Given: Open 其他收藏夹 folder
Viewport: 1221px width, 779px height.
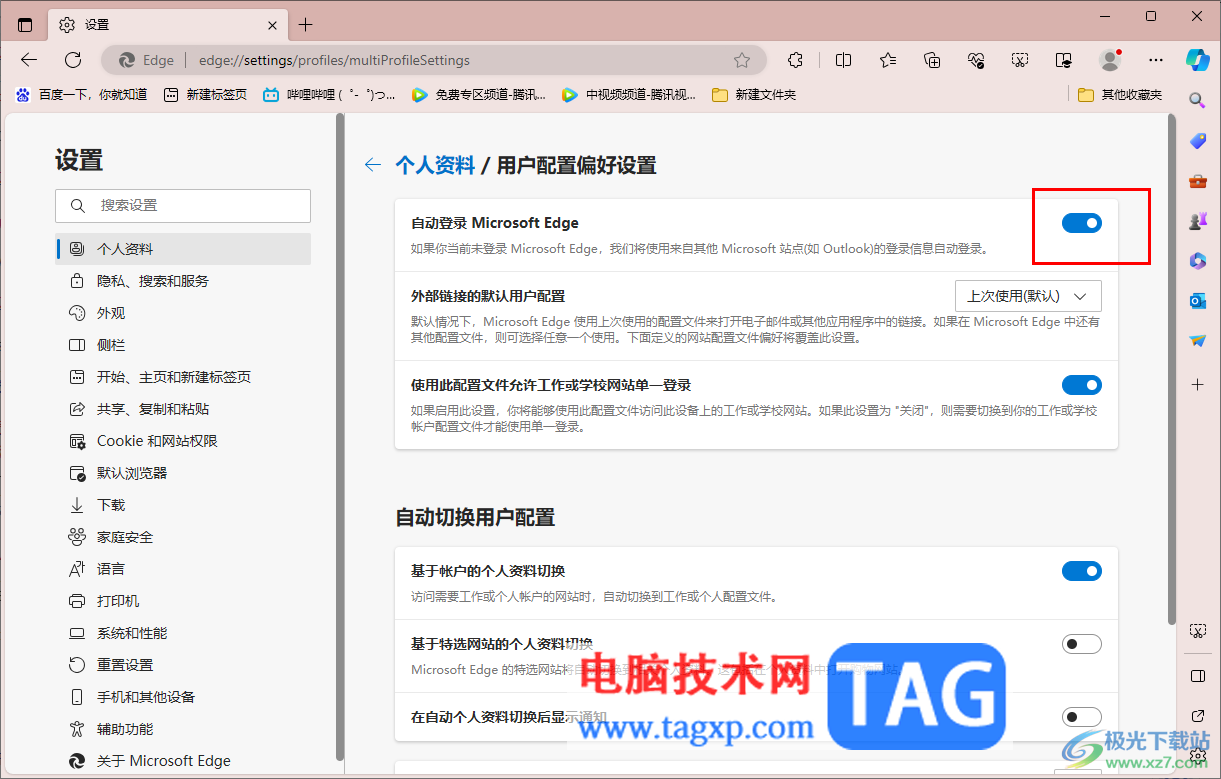Looking at the screenshot, I should (x=1120, y=95).
